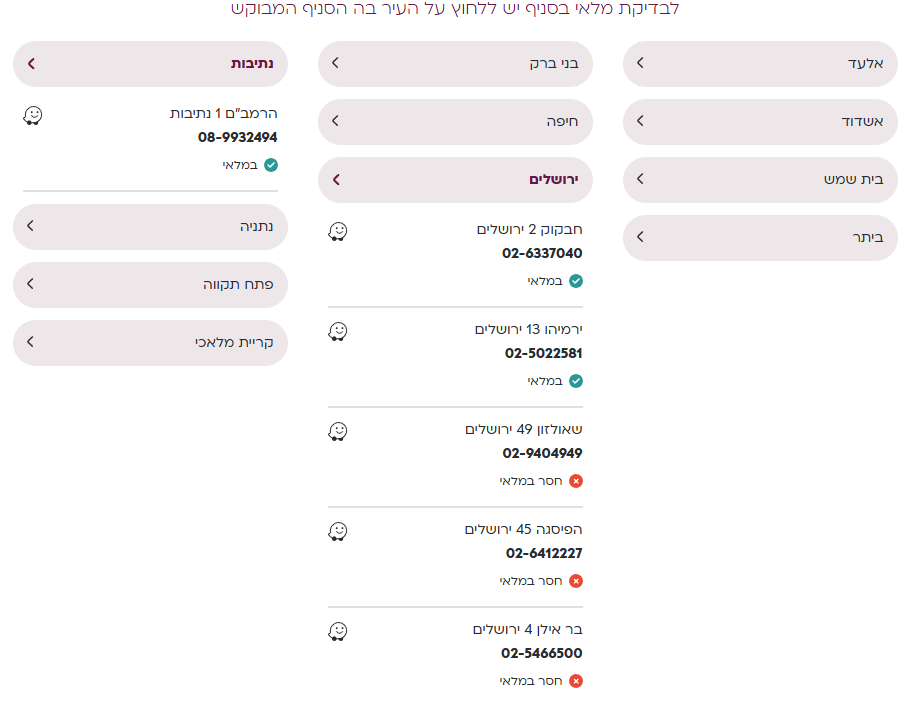This screenshot has width=919, height=703.
Task: Open Waze navigation for חבקוק 2 ירושלים
Action: (x=338, y=231)
